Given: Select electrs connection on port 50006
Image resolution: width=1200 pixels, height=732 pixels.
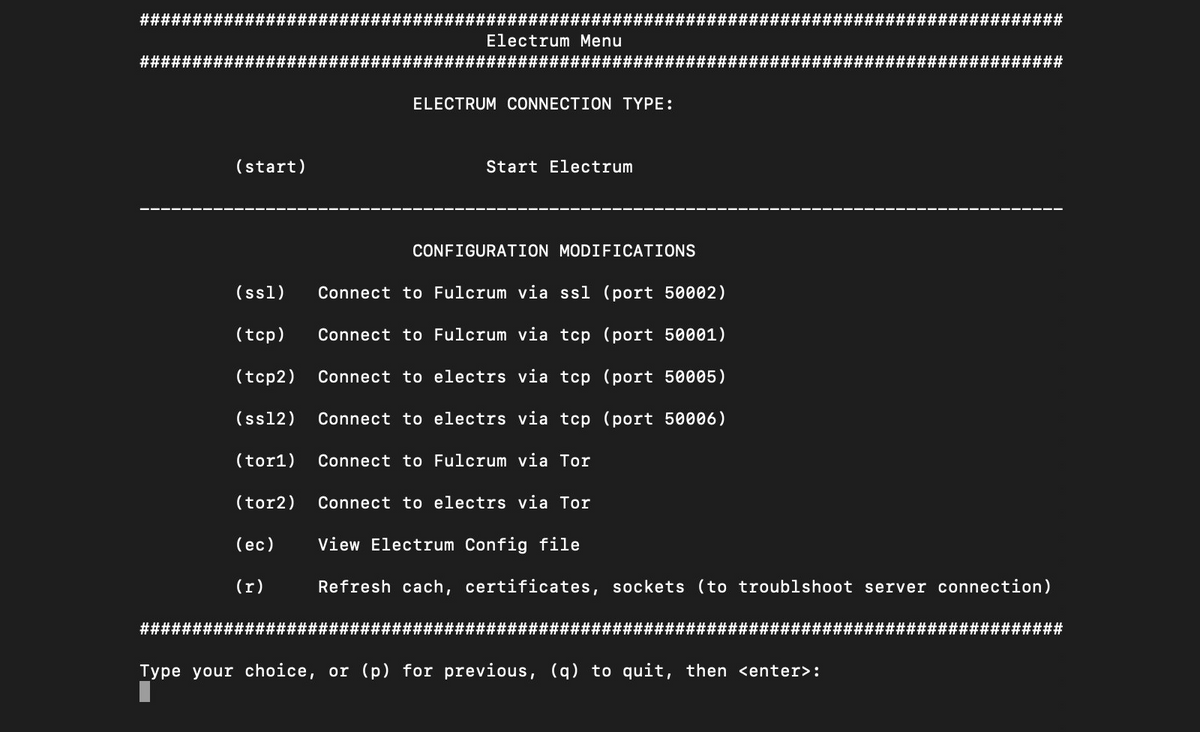Looking at the screenshot, I should 521,419.
